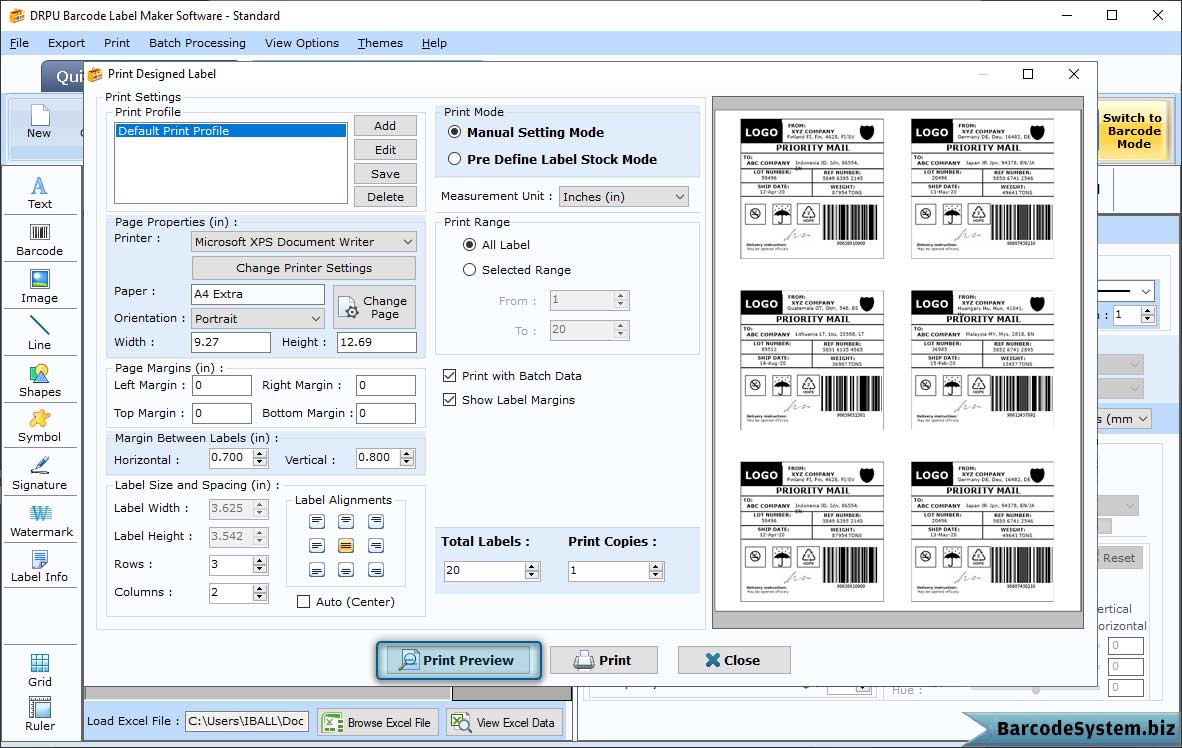Enable Auto (Center) checkbox

click(304, 602)
